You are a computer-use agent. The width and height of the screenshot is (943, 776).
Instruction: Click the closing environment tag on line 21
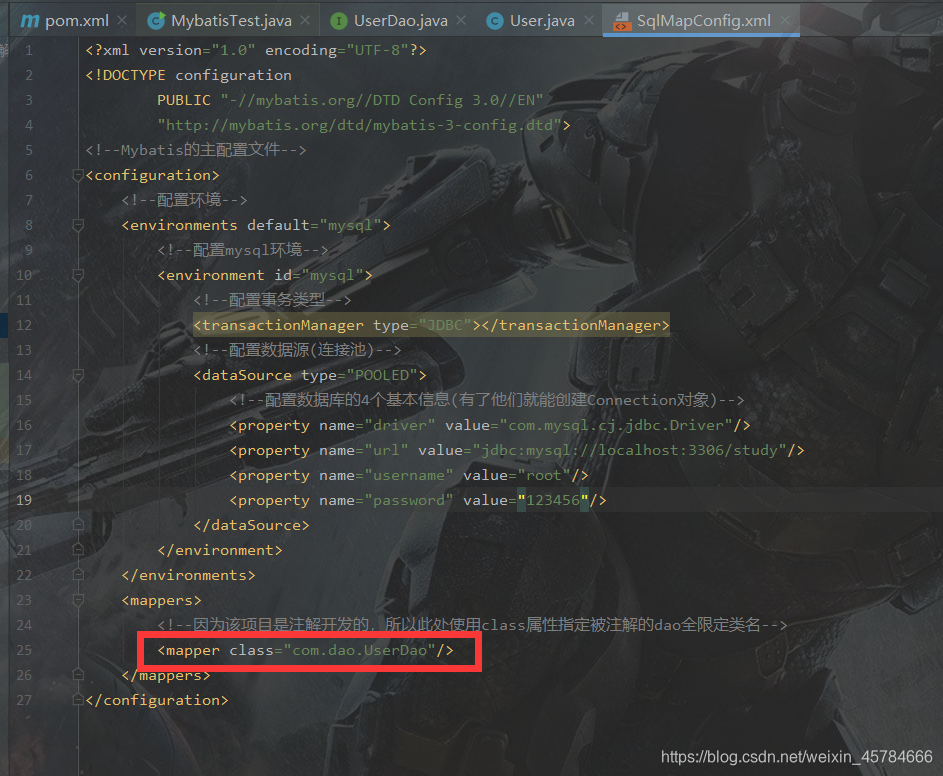pos(220,550)
